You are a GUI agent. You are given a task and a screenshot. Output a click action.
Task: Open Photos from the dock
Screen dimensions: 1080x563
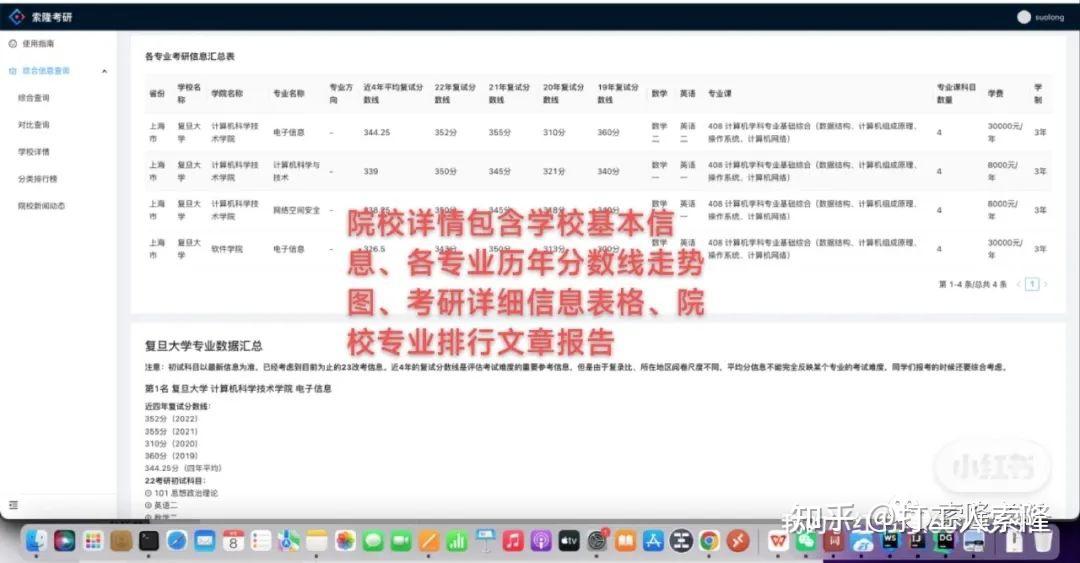(x=345, y=541)
